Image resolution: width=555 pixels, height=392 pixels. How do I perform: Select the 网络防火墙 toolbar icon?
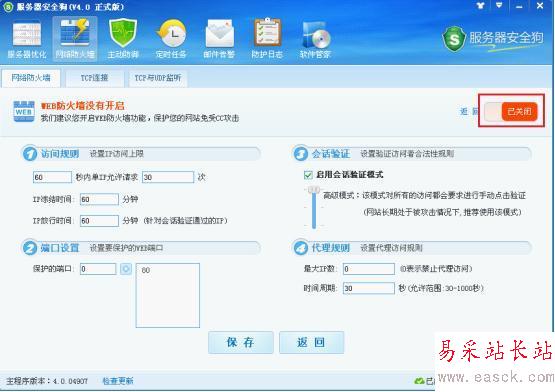(75, 39)
